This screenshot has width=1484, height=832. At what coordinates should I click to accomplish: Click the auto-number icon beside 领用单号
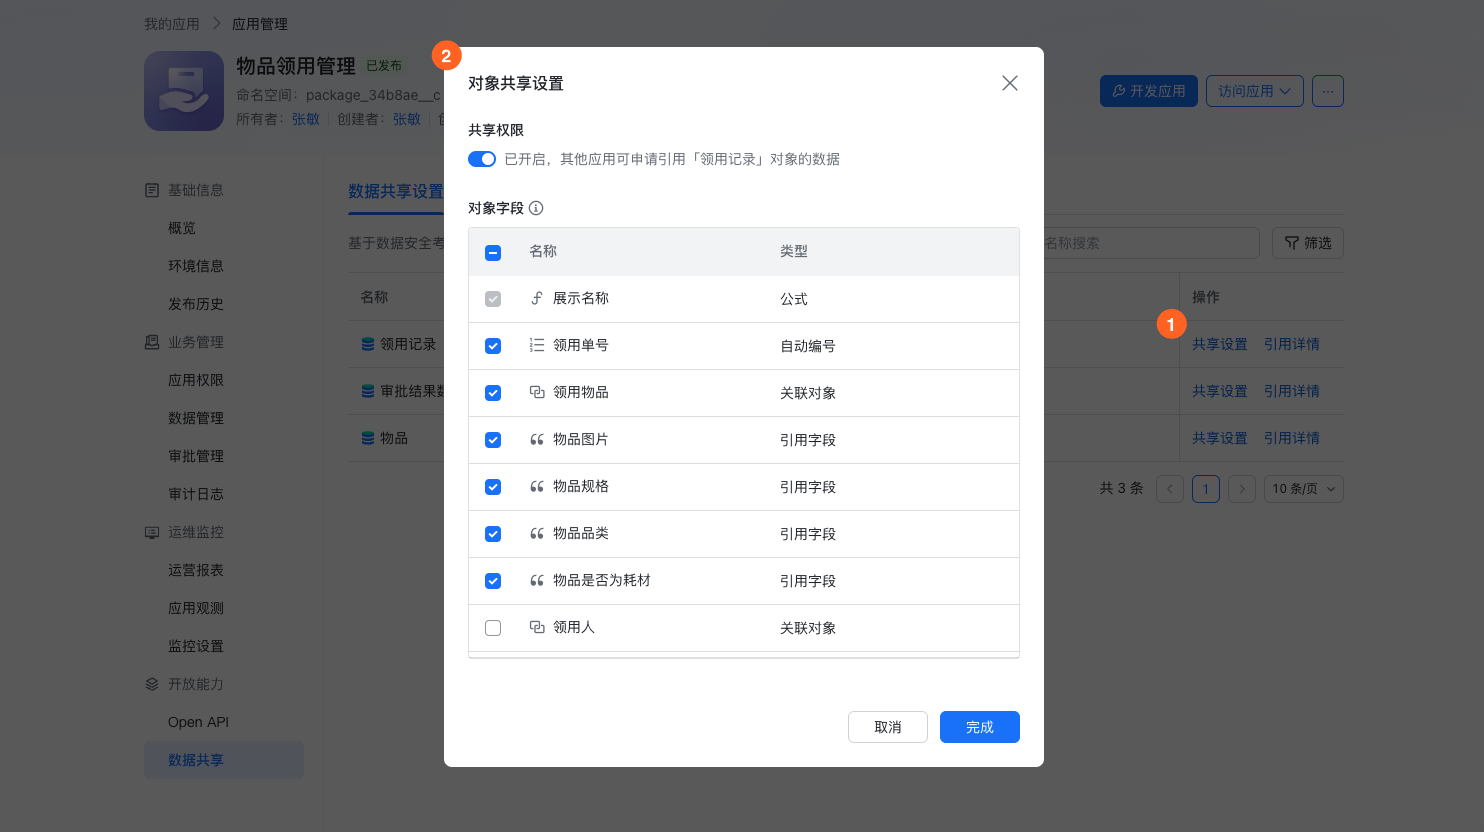click(537, 345)
